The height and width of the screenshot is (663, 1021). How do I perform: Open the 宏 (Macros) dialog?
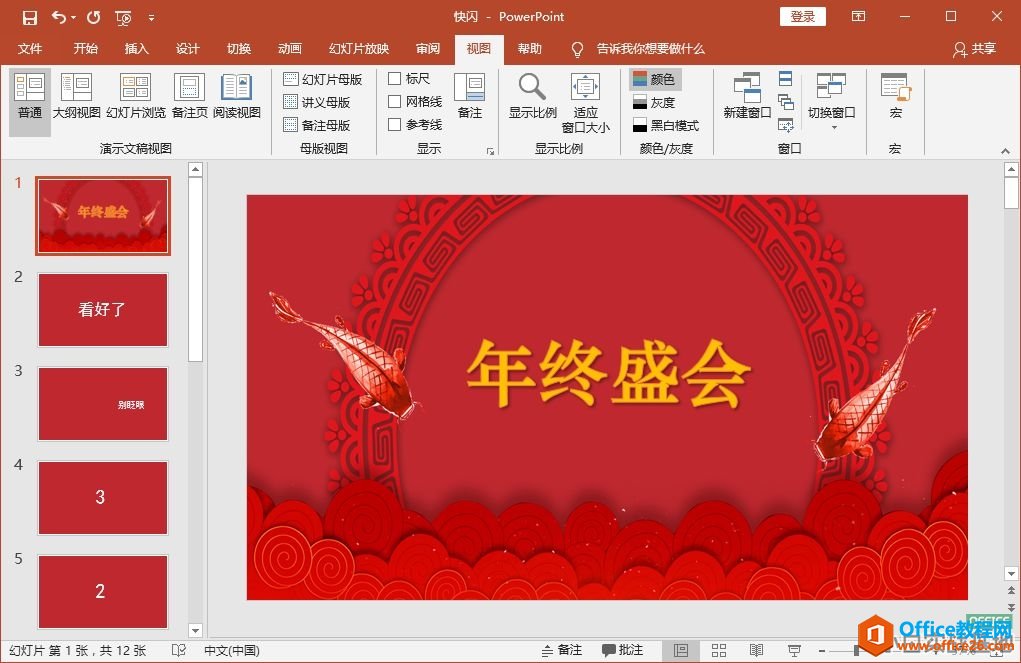(893, 97)
